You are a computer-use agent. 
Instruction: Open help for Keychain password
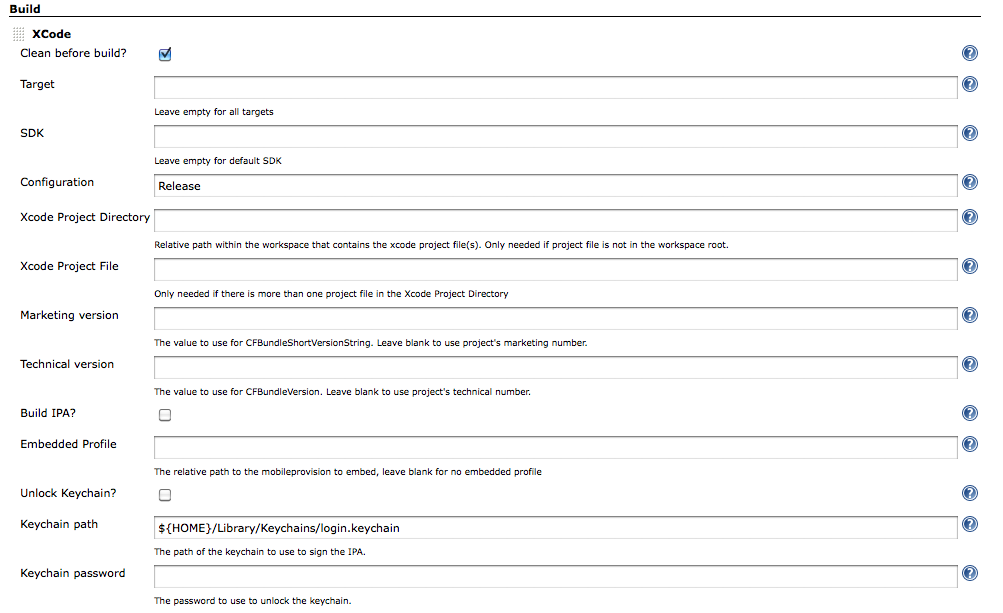969,574
